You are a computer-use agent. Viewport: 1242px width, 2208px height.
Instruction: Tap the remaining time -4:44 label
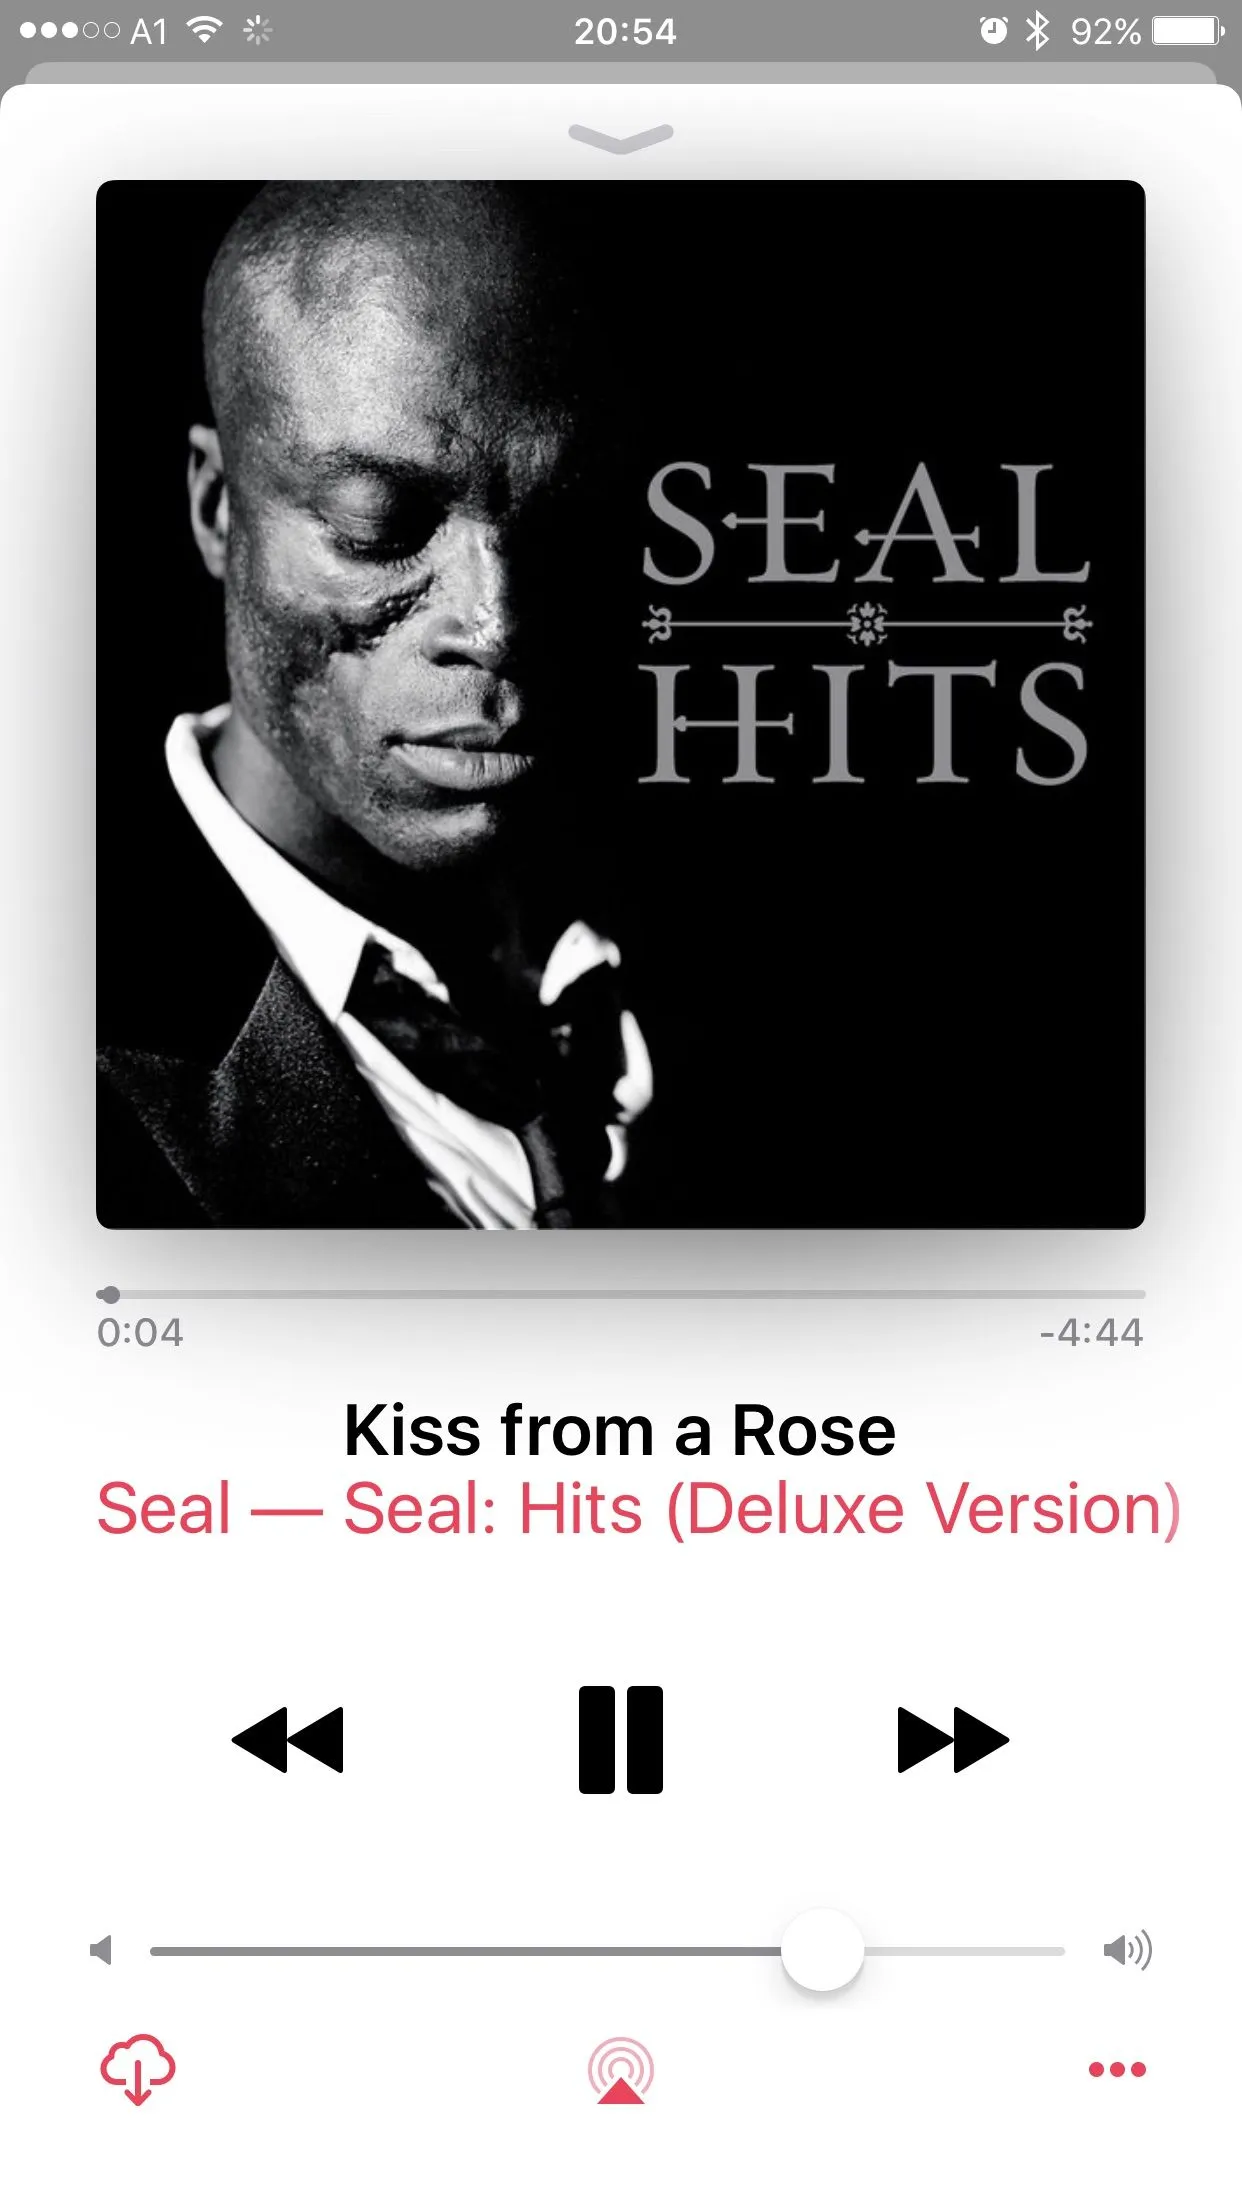point(1091,1332)
